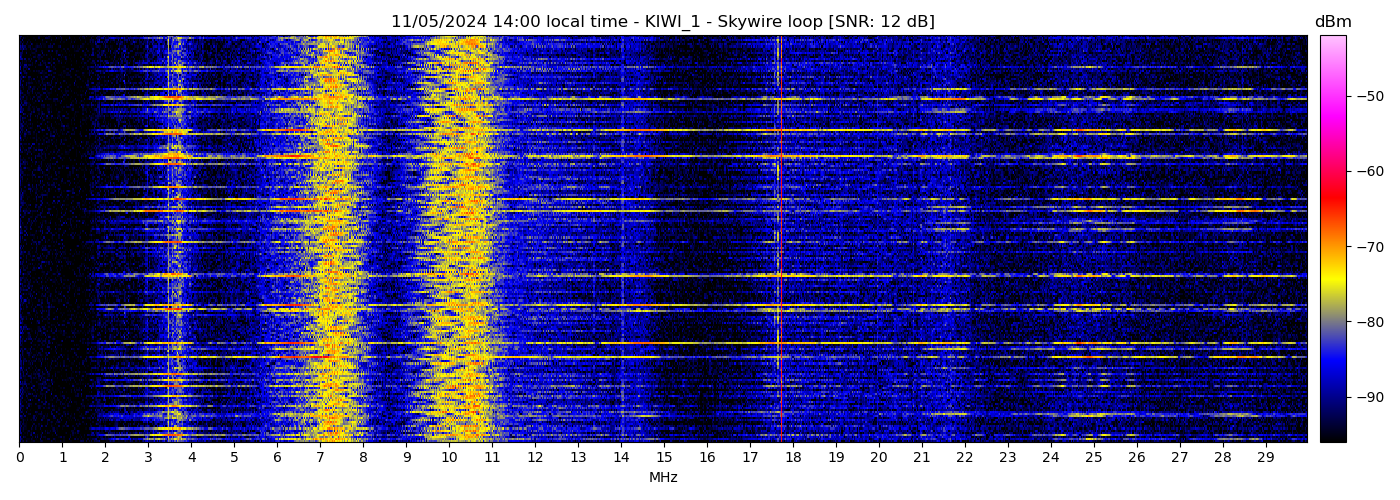Click the −90 colorbar tick label
This screenshot has width=1400, height=500.
coord(1368,397)
